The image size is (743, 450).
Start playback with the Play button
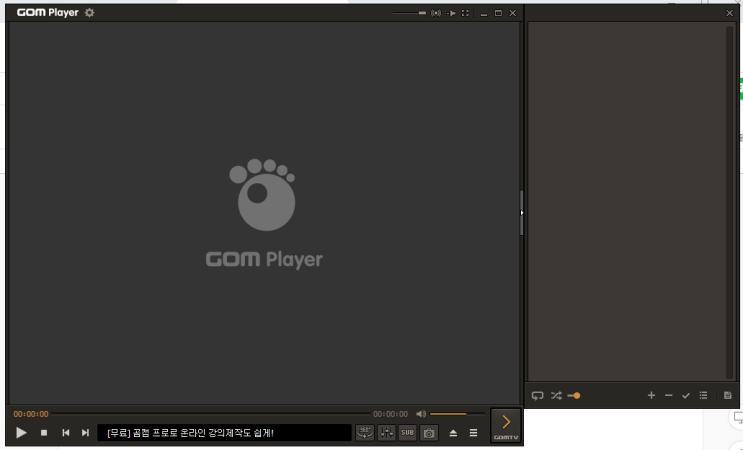[21, 432]
